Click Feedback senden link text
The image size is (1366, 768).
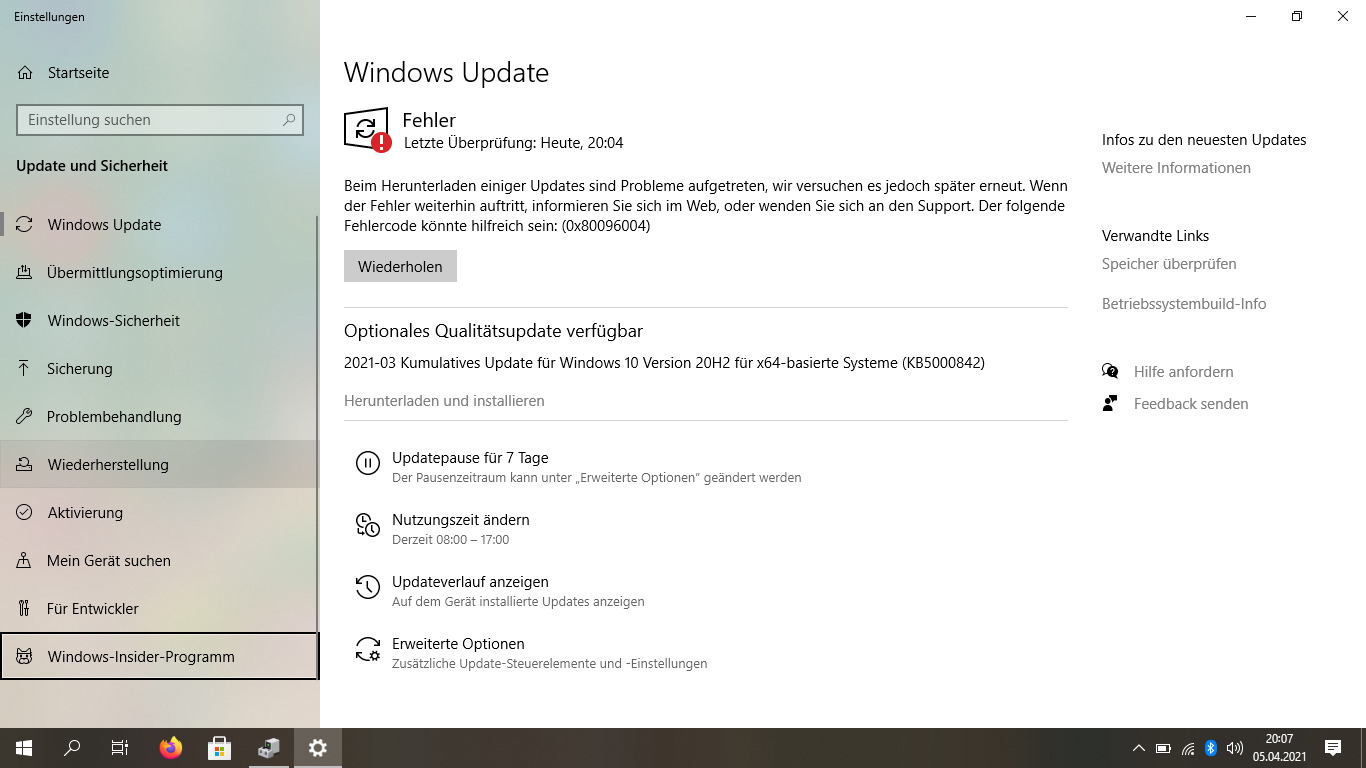(x=1191, y=404)
